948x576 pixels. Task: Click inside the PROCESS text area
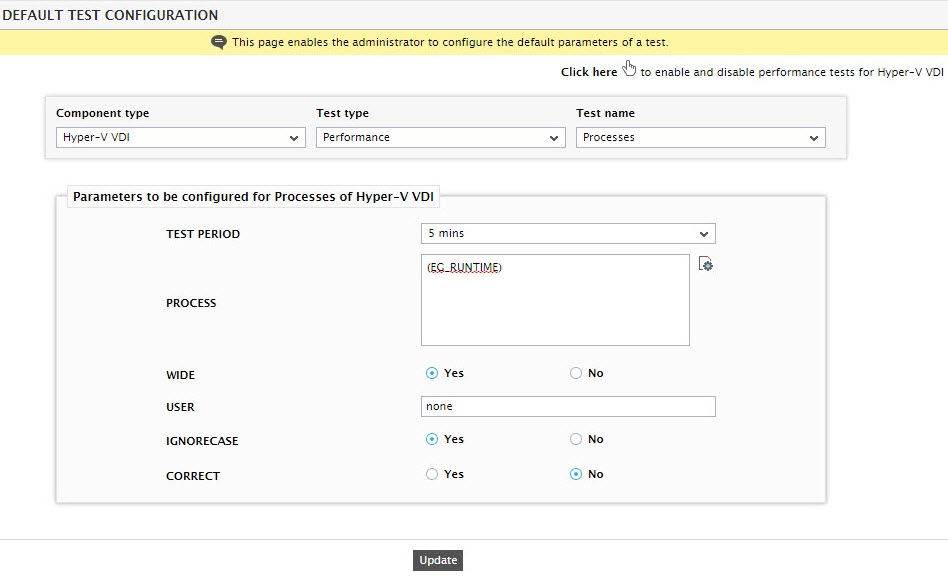(x=555, y=300)
